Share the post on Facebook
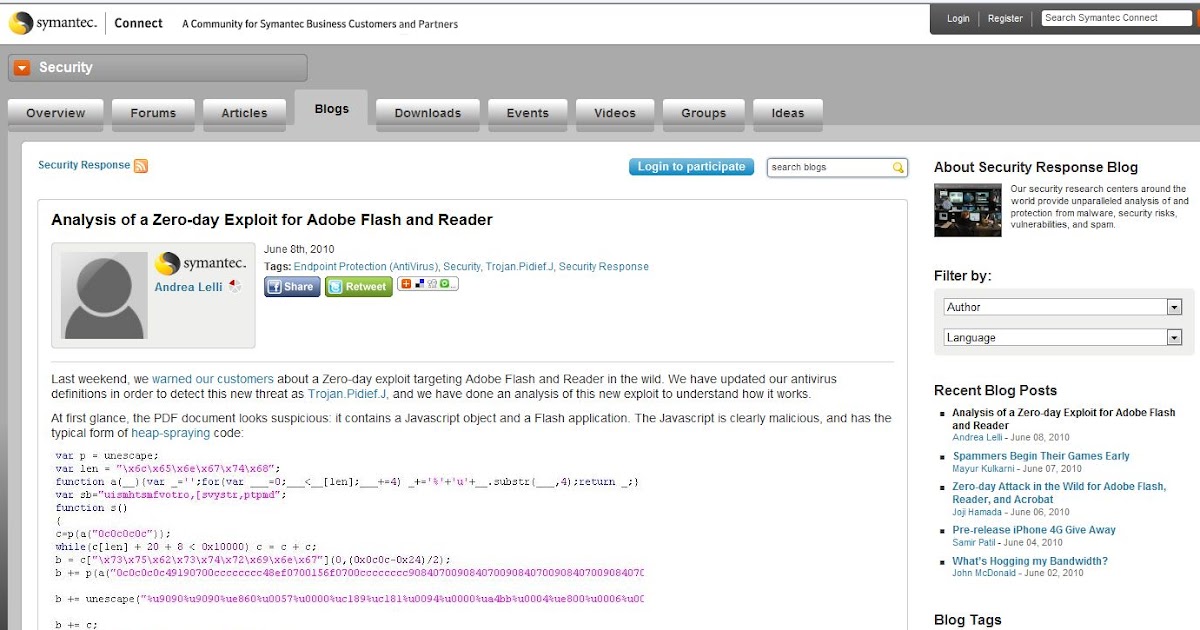 coord(292,287)
